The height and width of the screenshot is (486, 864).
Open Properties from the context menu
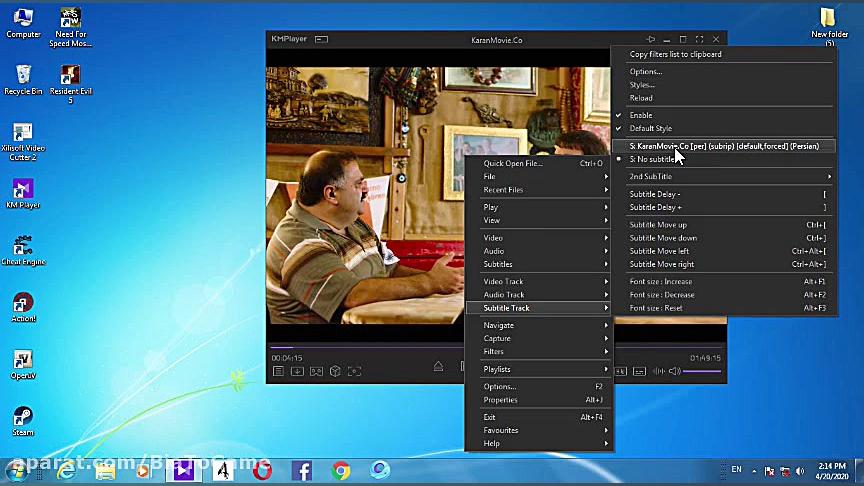pyautogui.click(x=540, y=400)
